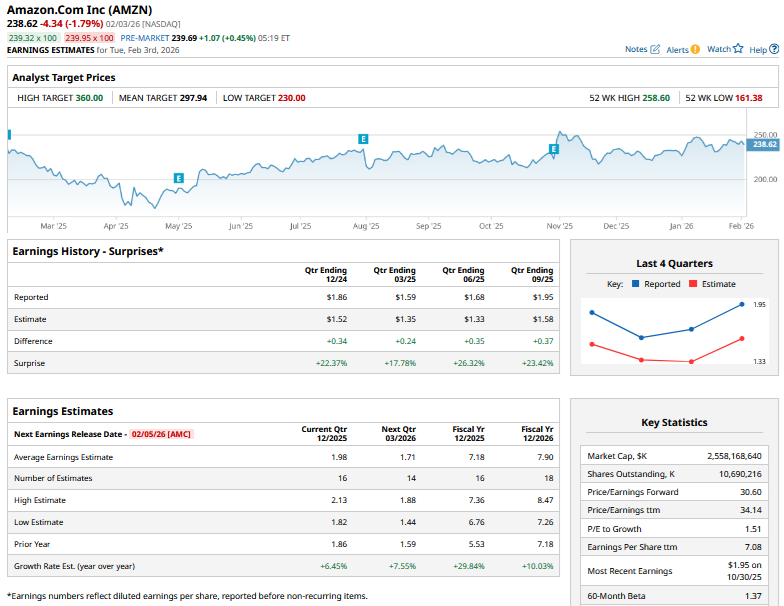
Task: Open Help question mark icon
Action: click(x=773, y=49)
